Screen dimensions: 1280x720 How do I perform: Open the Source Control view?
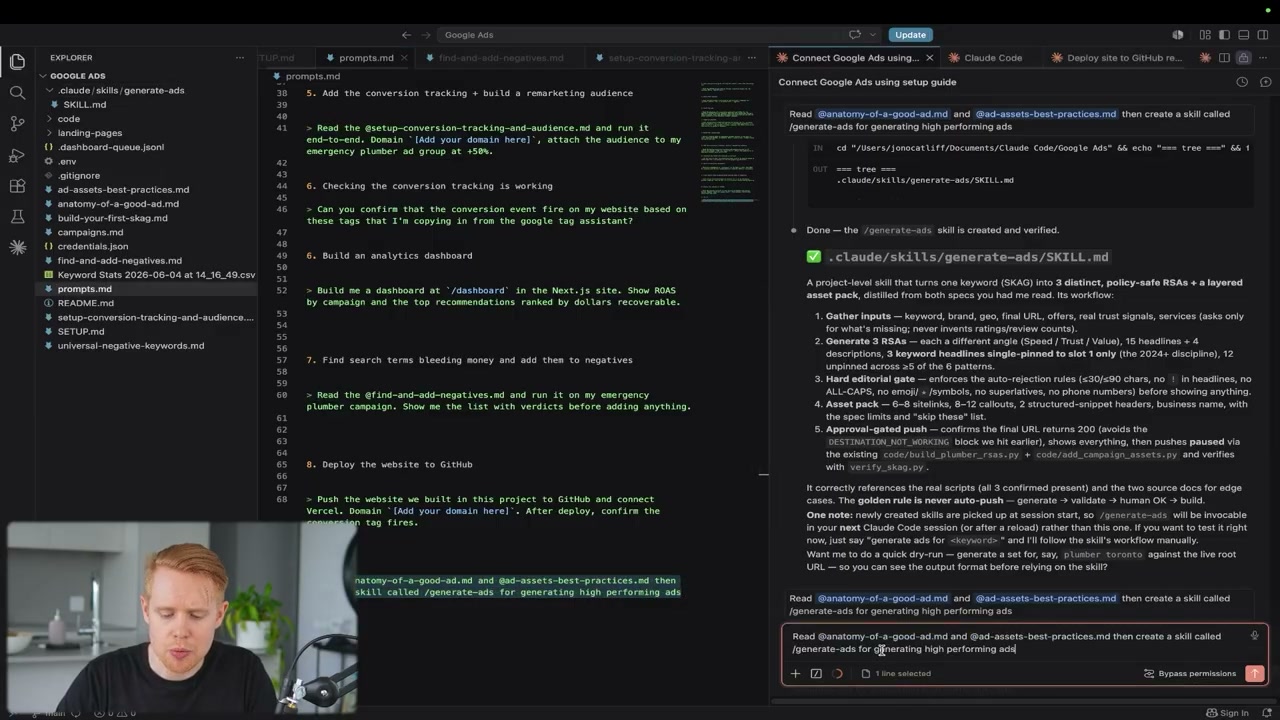coord(17,124)
